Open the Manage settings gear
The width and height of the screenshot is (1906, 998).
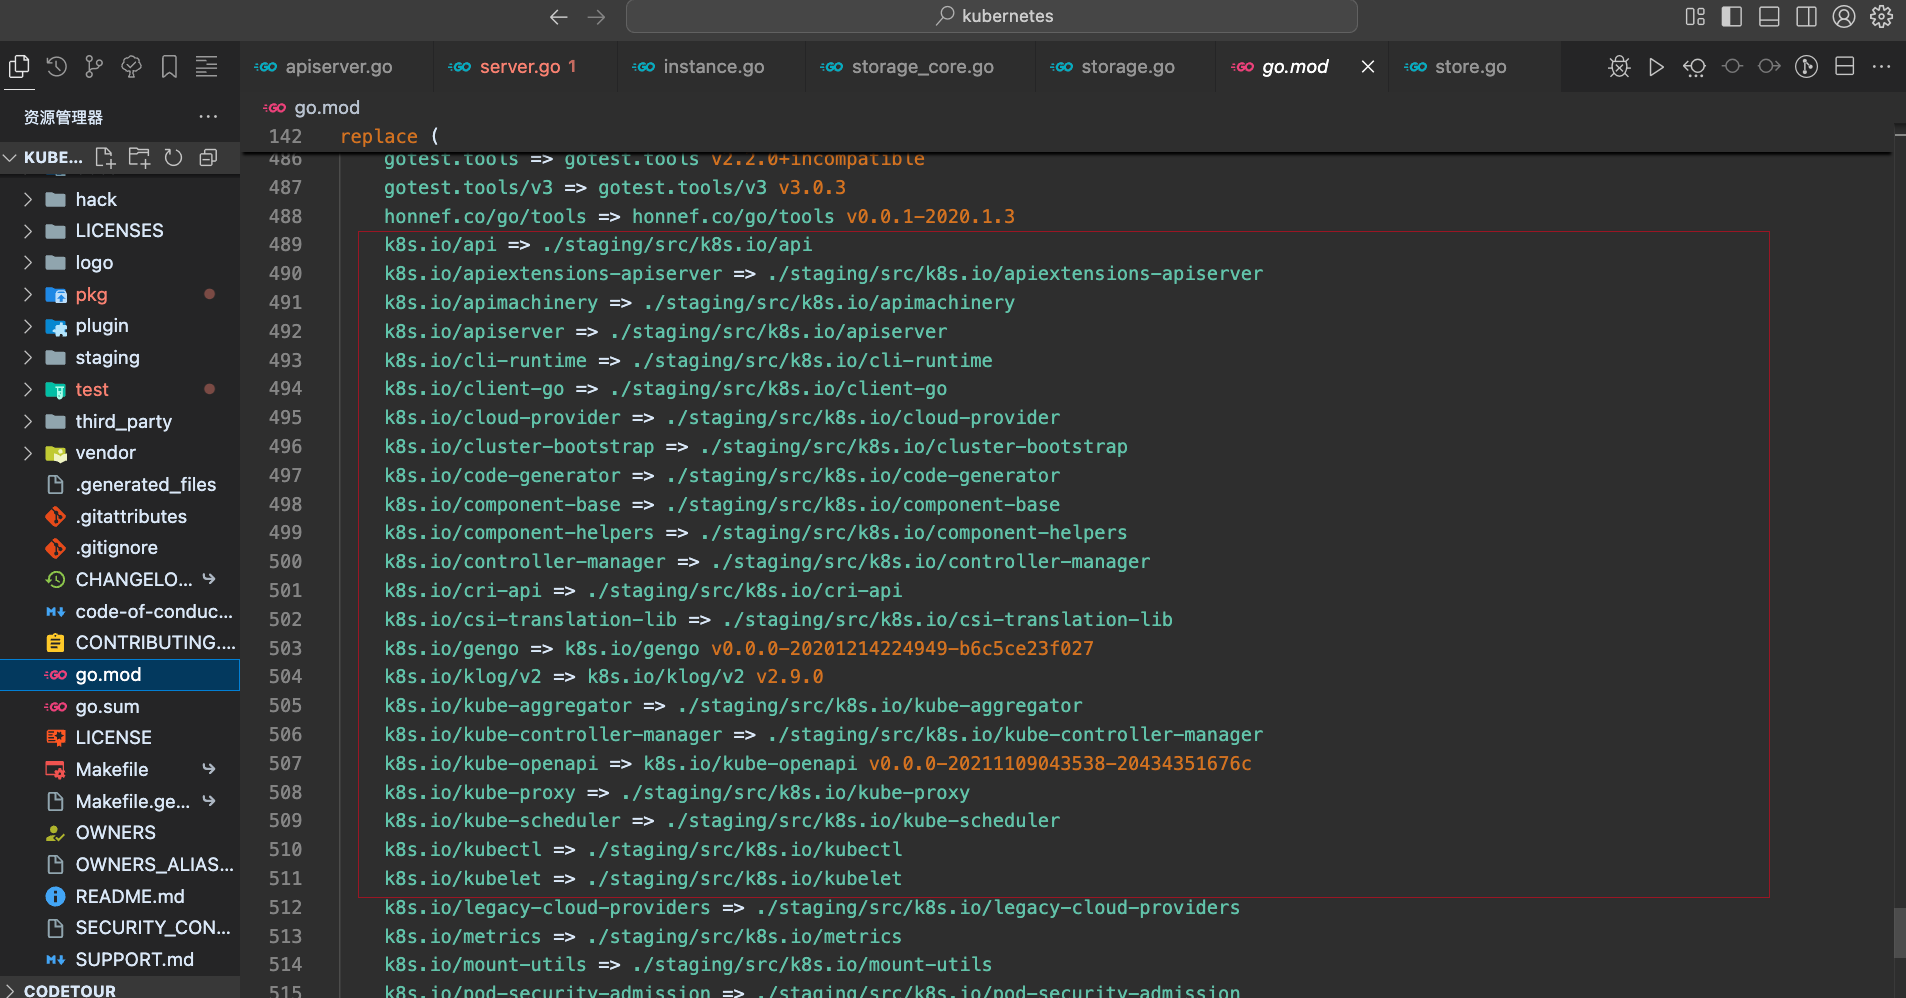(1881, 16)
